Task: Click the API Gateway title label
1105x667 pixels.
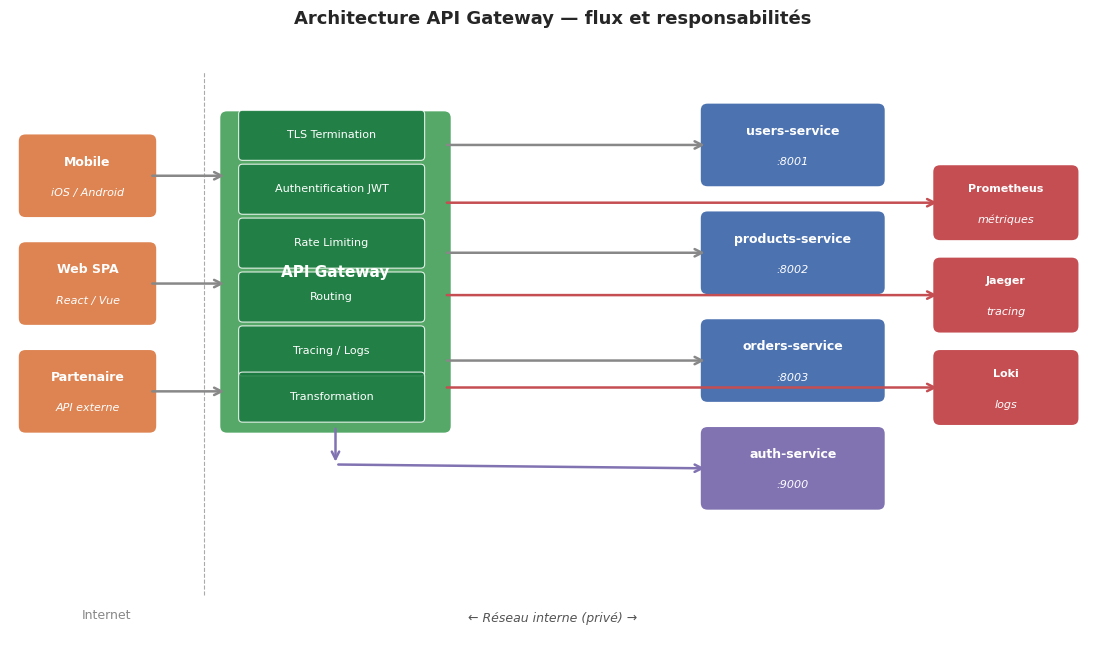Action: point(335,273)
